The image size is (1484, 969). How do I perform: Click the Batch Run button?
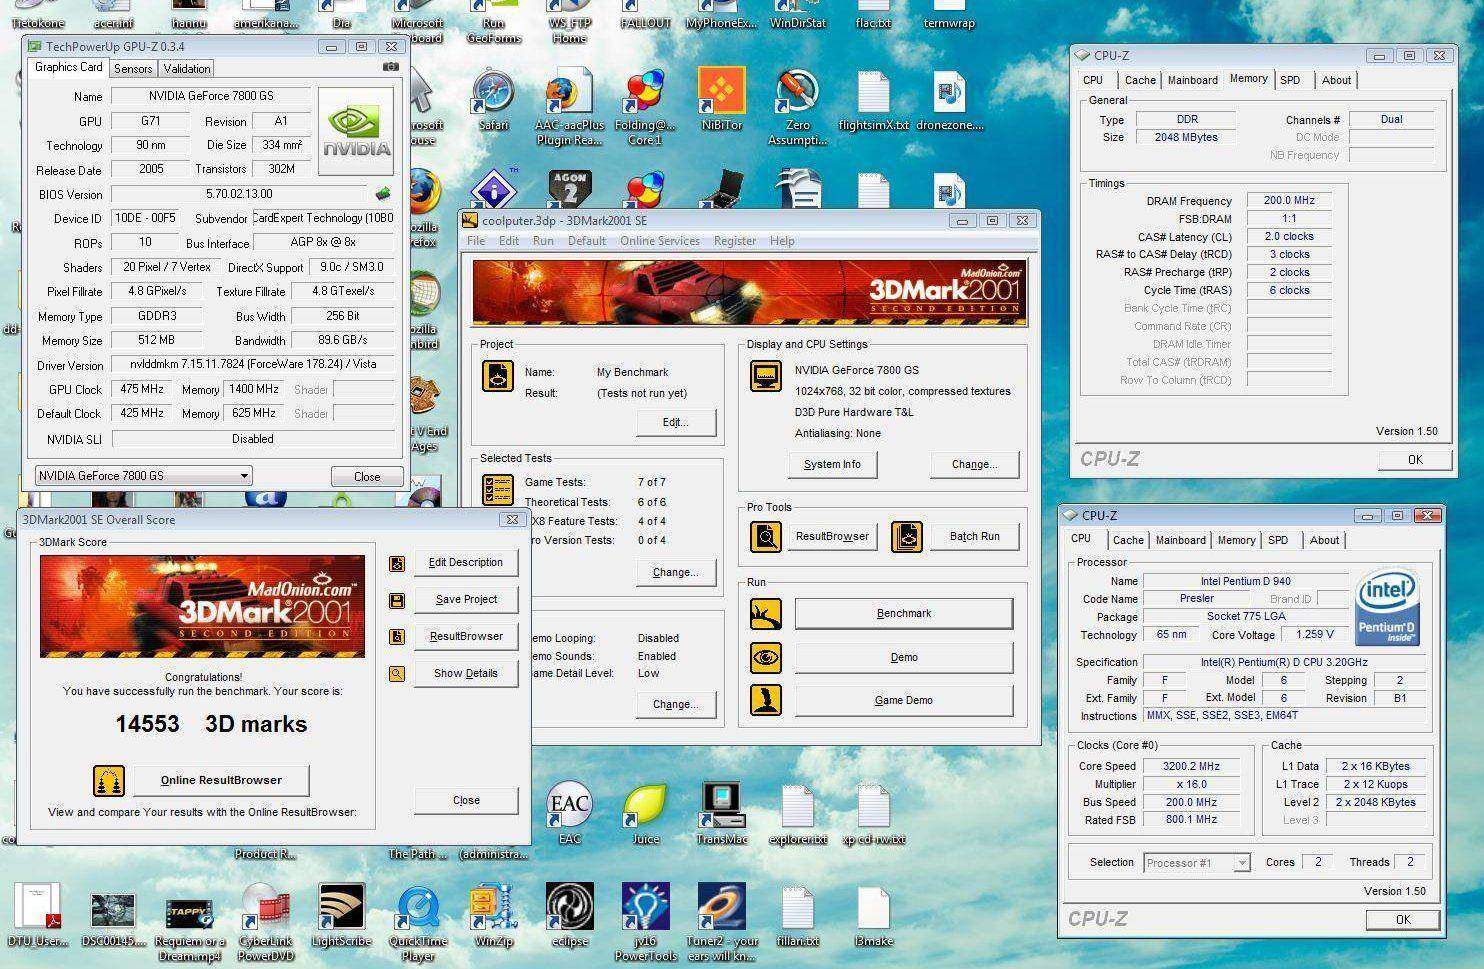pyautogui.click(x=975, y=537)
